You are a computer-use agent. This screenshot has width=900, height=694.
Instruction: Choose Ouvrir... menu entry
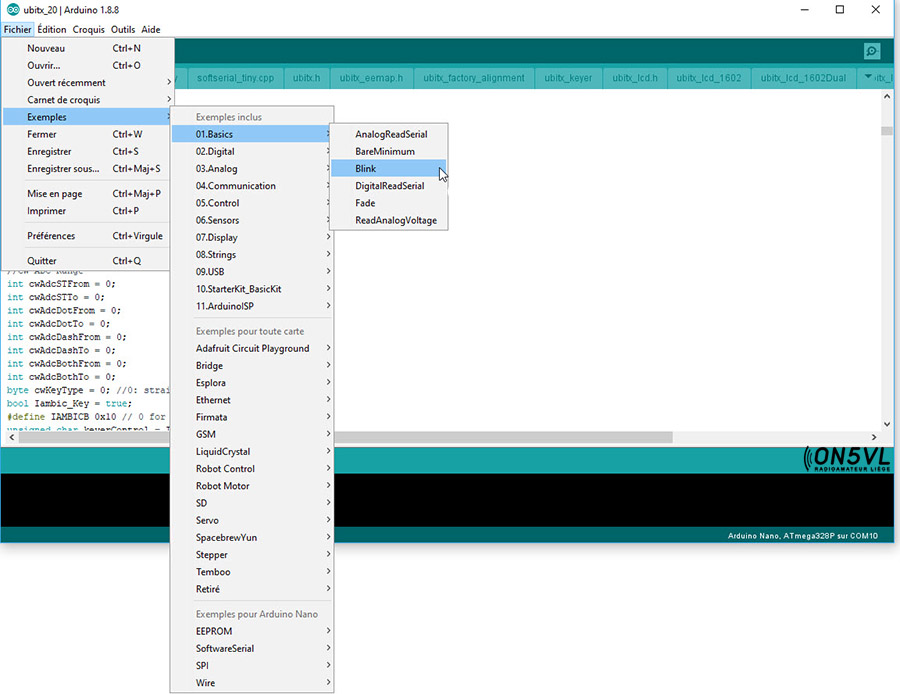[88, 65]
